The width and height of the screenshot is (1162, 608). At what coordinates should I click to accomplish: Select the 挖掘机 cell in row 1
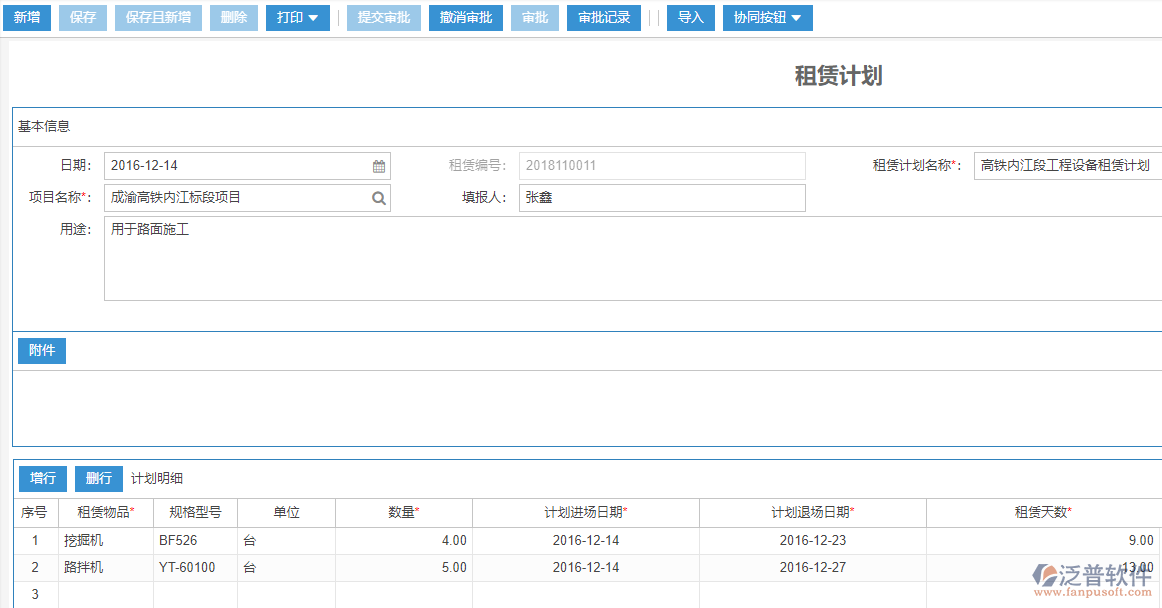click(x=105, y=540)
